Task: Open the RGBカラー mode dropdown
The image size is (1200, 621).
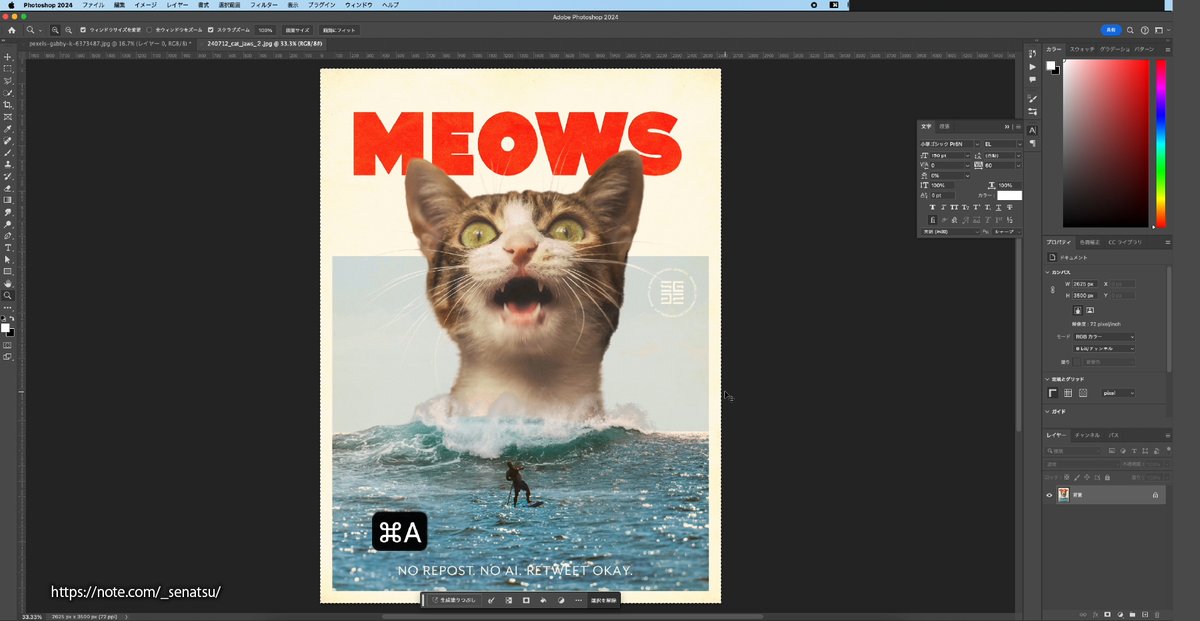Action: (1104, 336)
